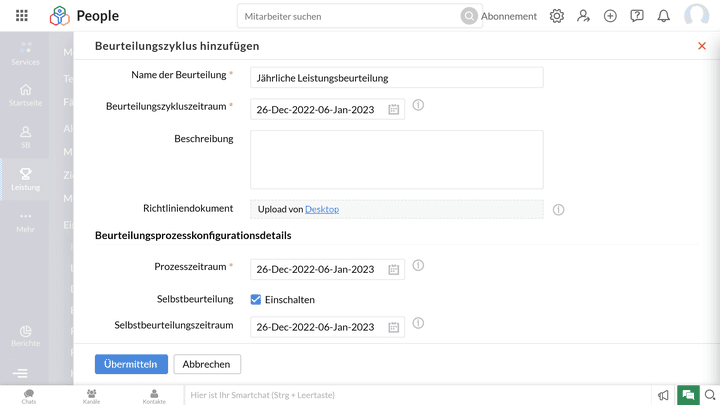Open calendar for Selbstbeurteilungszeitraum
Image resolution: width=720 pixels, height=405 pixels.
pos(394,327)
